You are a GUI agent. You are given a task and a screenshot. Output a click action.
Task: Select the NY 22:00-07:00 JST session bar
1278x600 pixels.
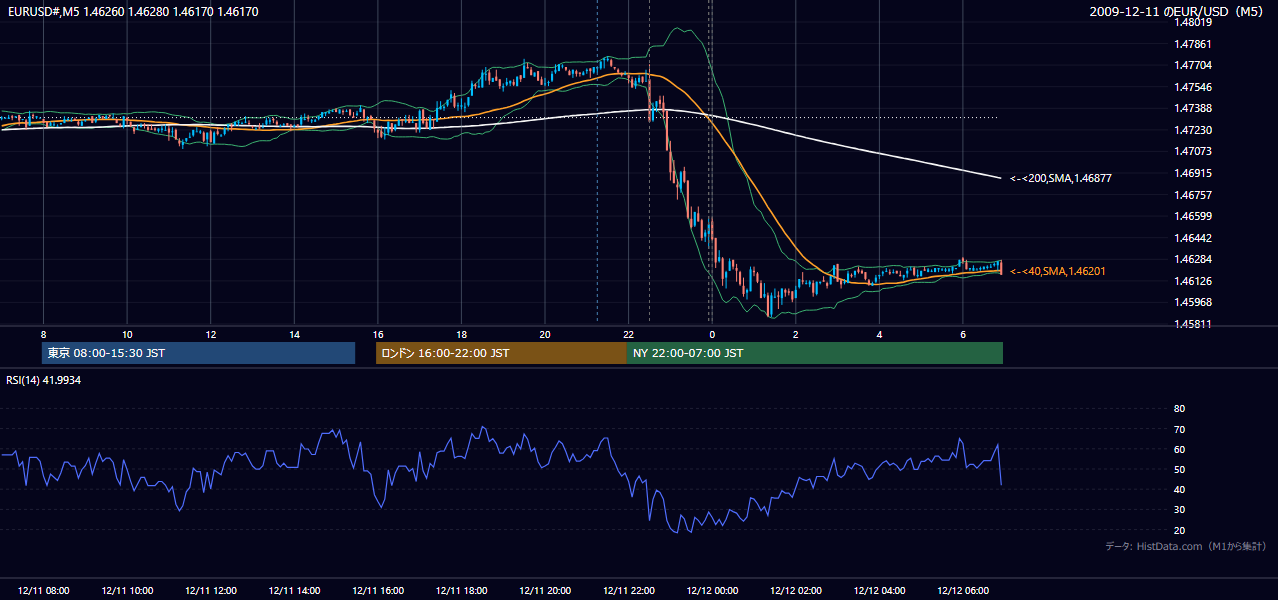click(815, 353)
